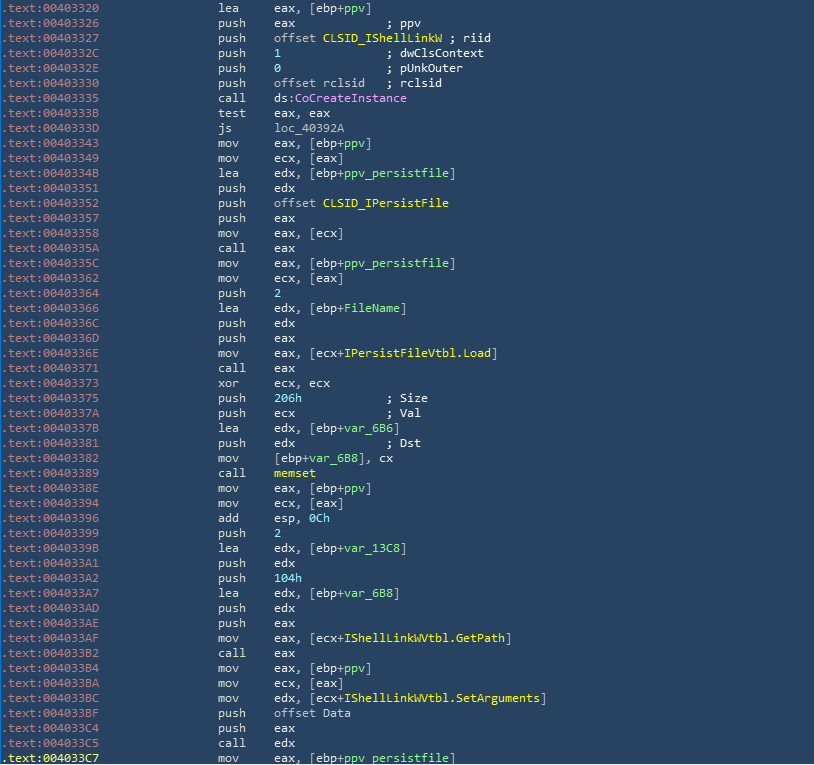Click IShellLinkWVtbl.GetPath member reference
The height and width of the screenshot is (765, 814).
click(x=433, y=638)
